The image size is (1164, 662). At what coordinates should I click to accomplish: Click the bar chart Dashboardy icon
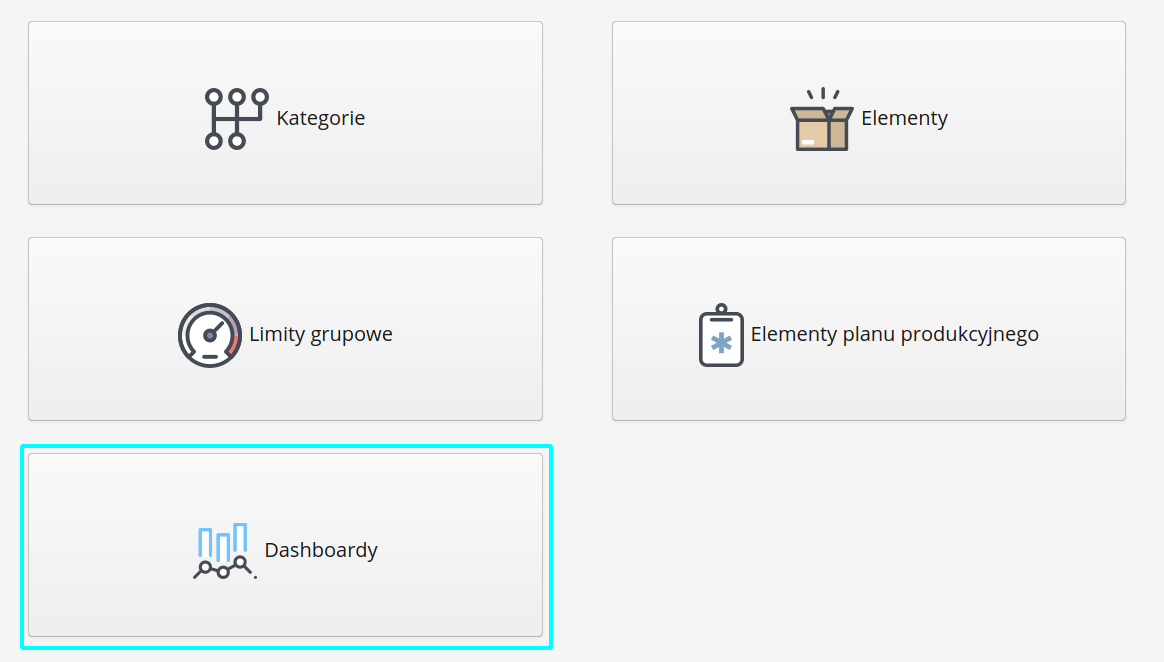224,551
